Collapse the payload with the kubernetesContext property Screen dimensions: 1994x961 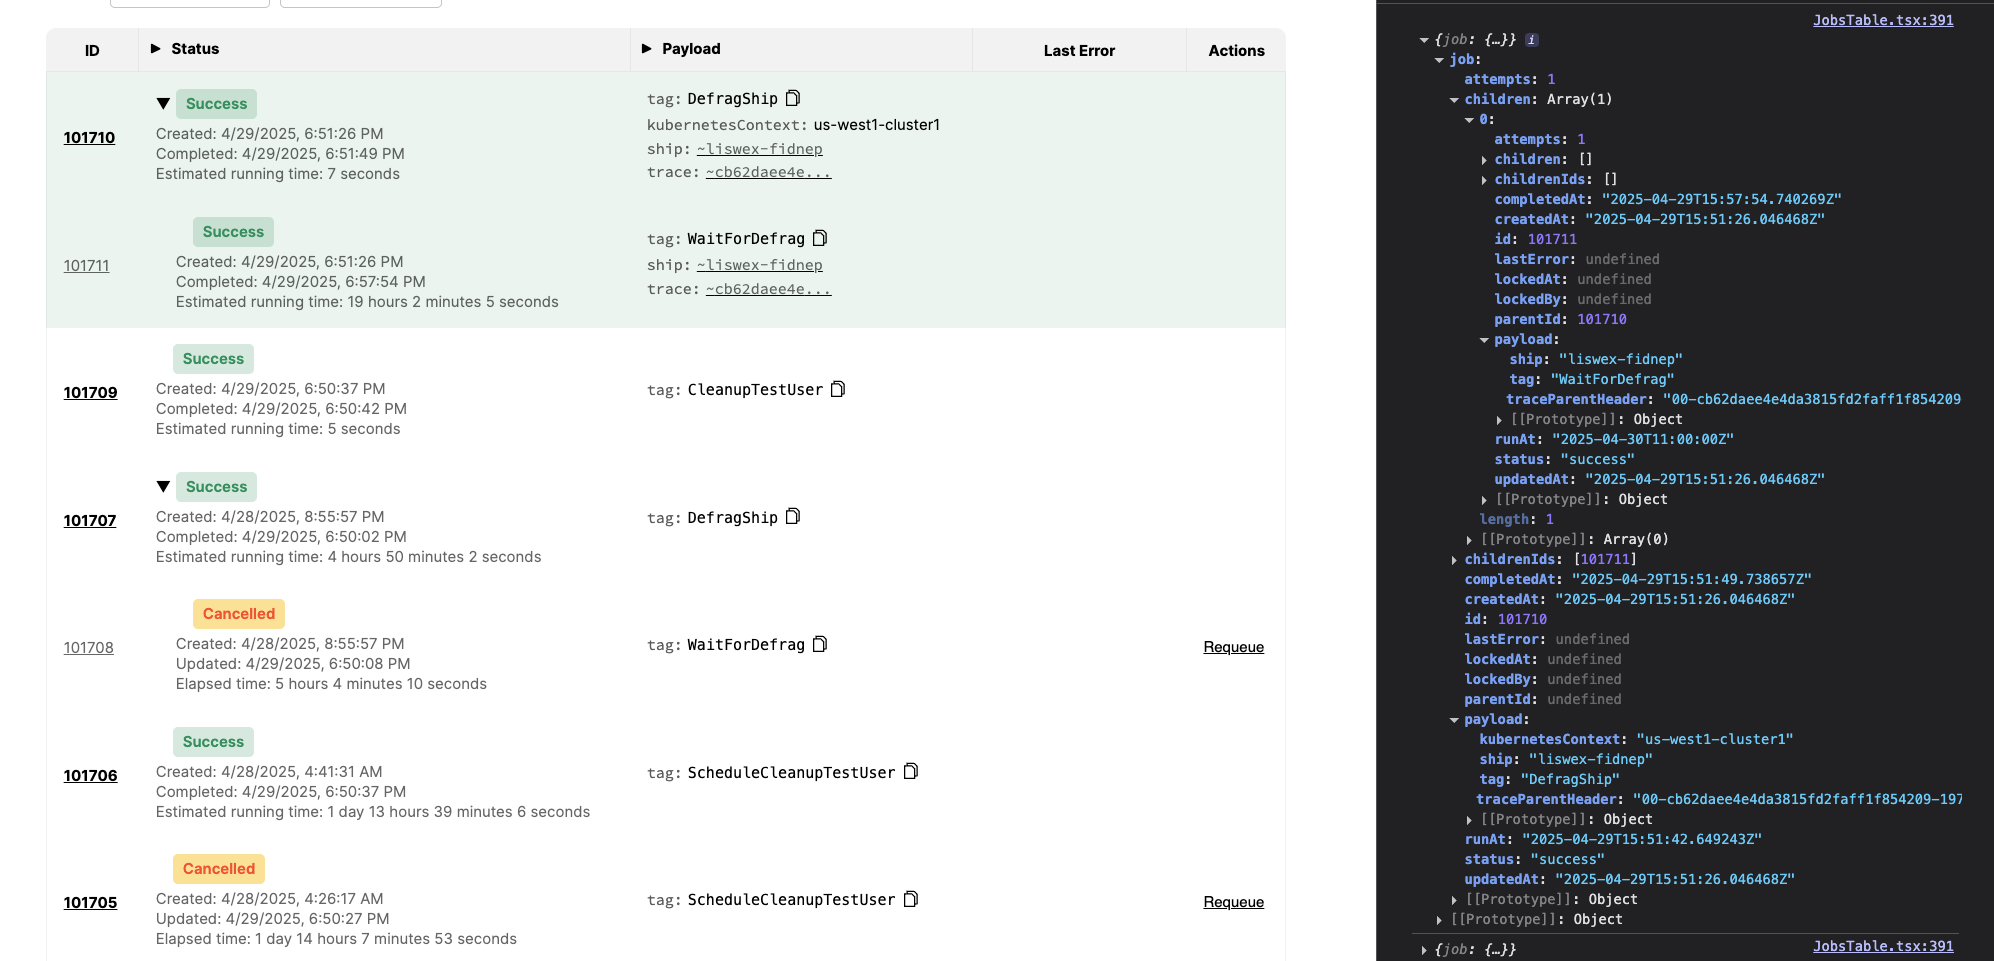tap(1454, 720)
